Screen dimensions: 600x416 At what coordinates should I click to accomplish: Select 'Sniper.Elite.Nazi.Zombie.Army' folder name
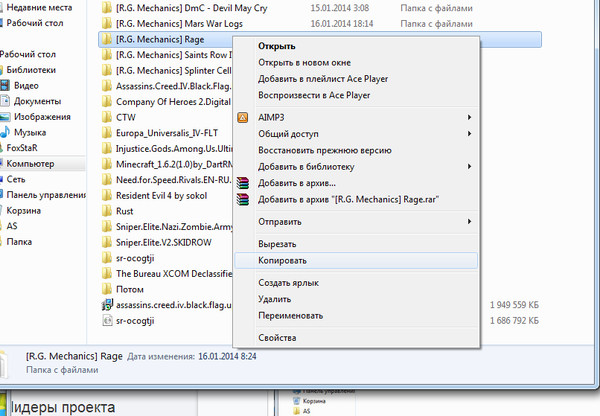tap(174, 227)
